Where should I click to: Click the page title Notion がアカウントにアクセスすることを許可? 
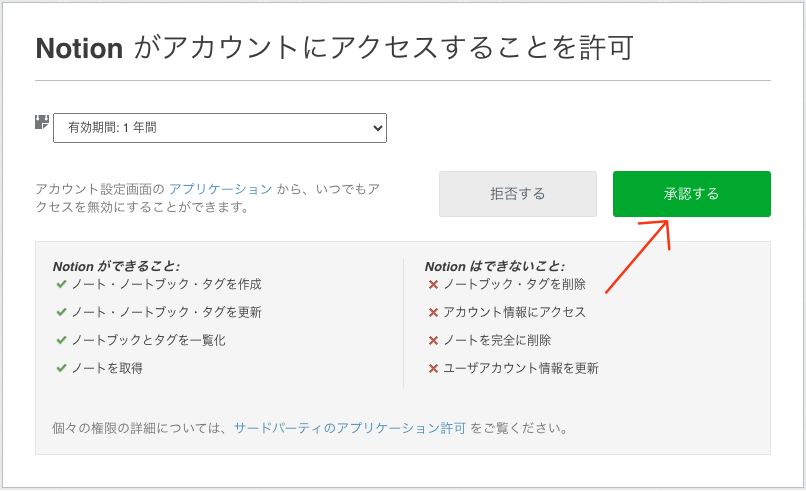[x=335, y=48]
